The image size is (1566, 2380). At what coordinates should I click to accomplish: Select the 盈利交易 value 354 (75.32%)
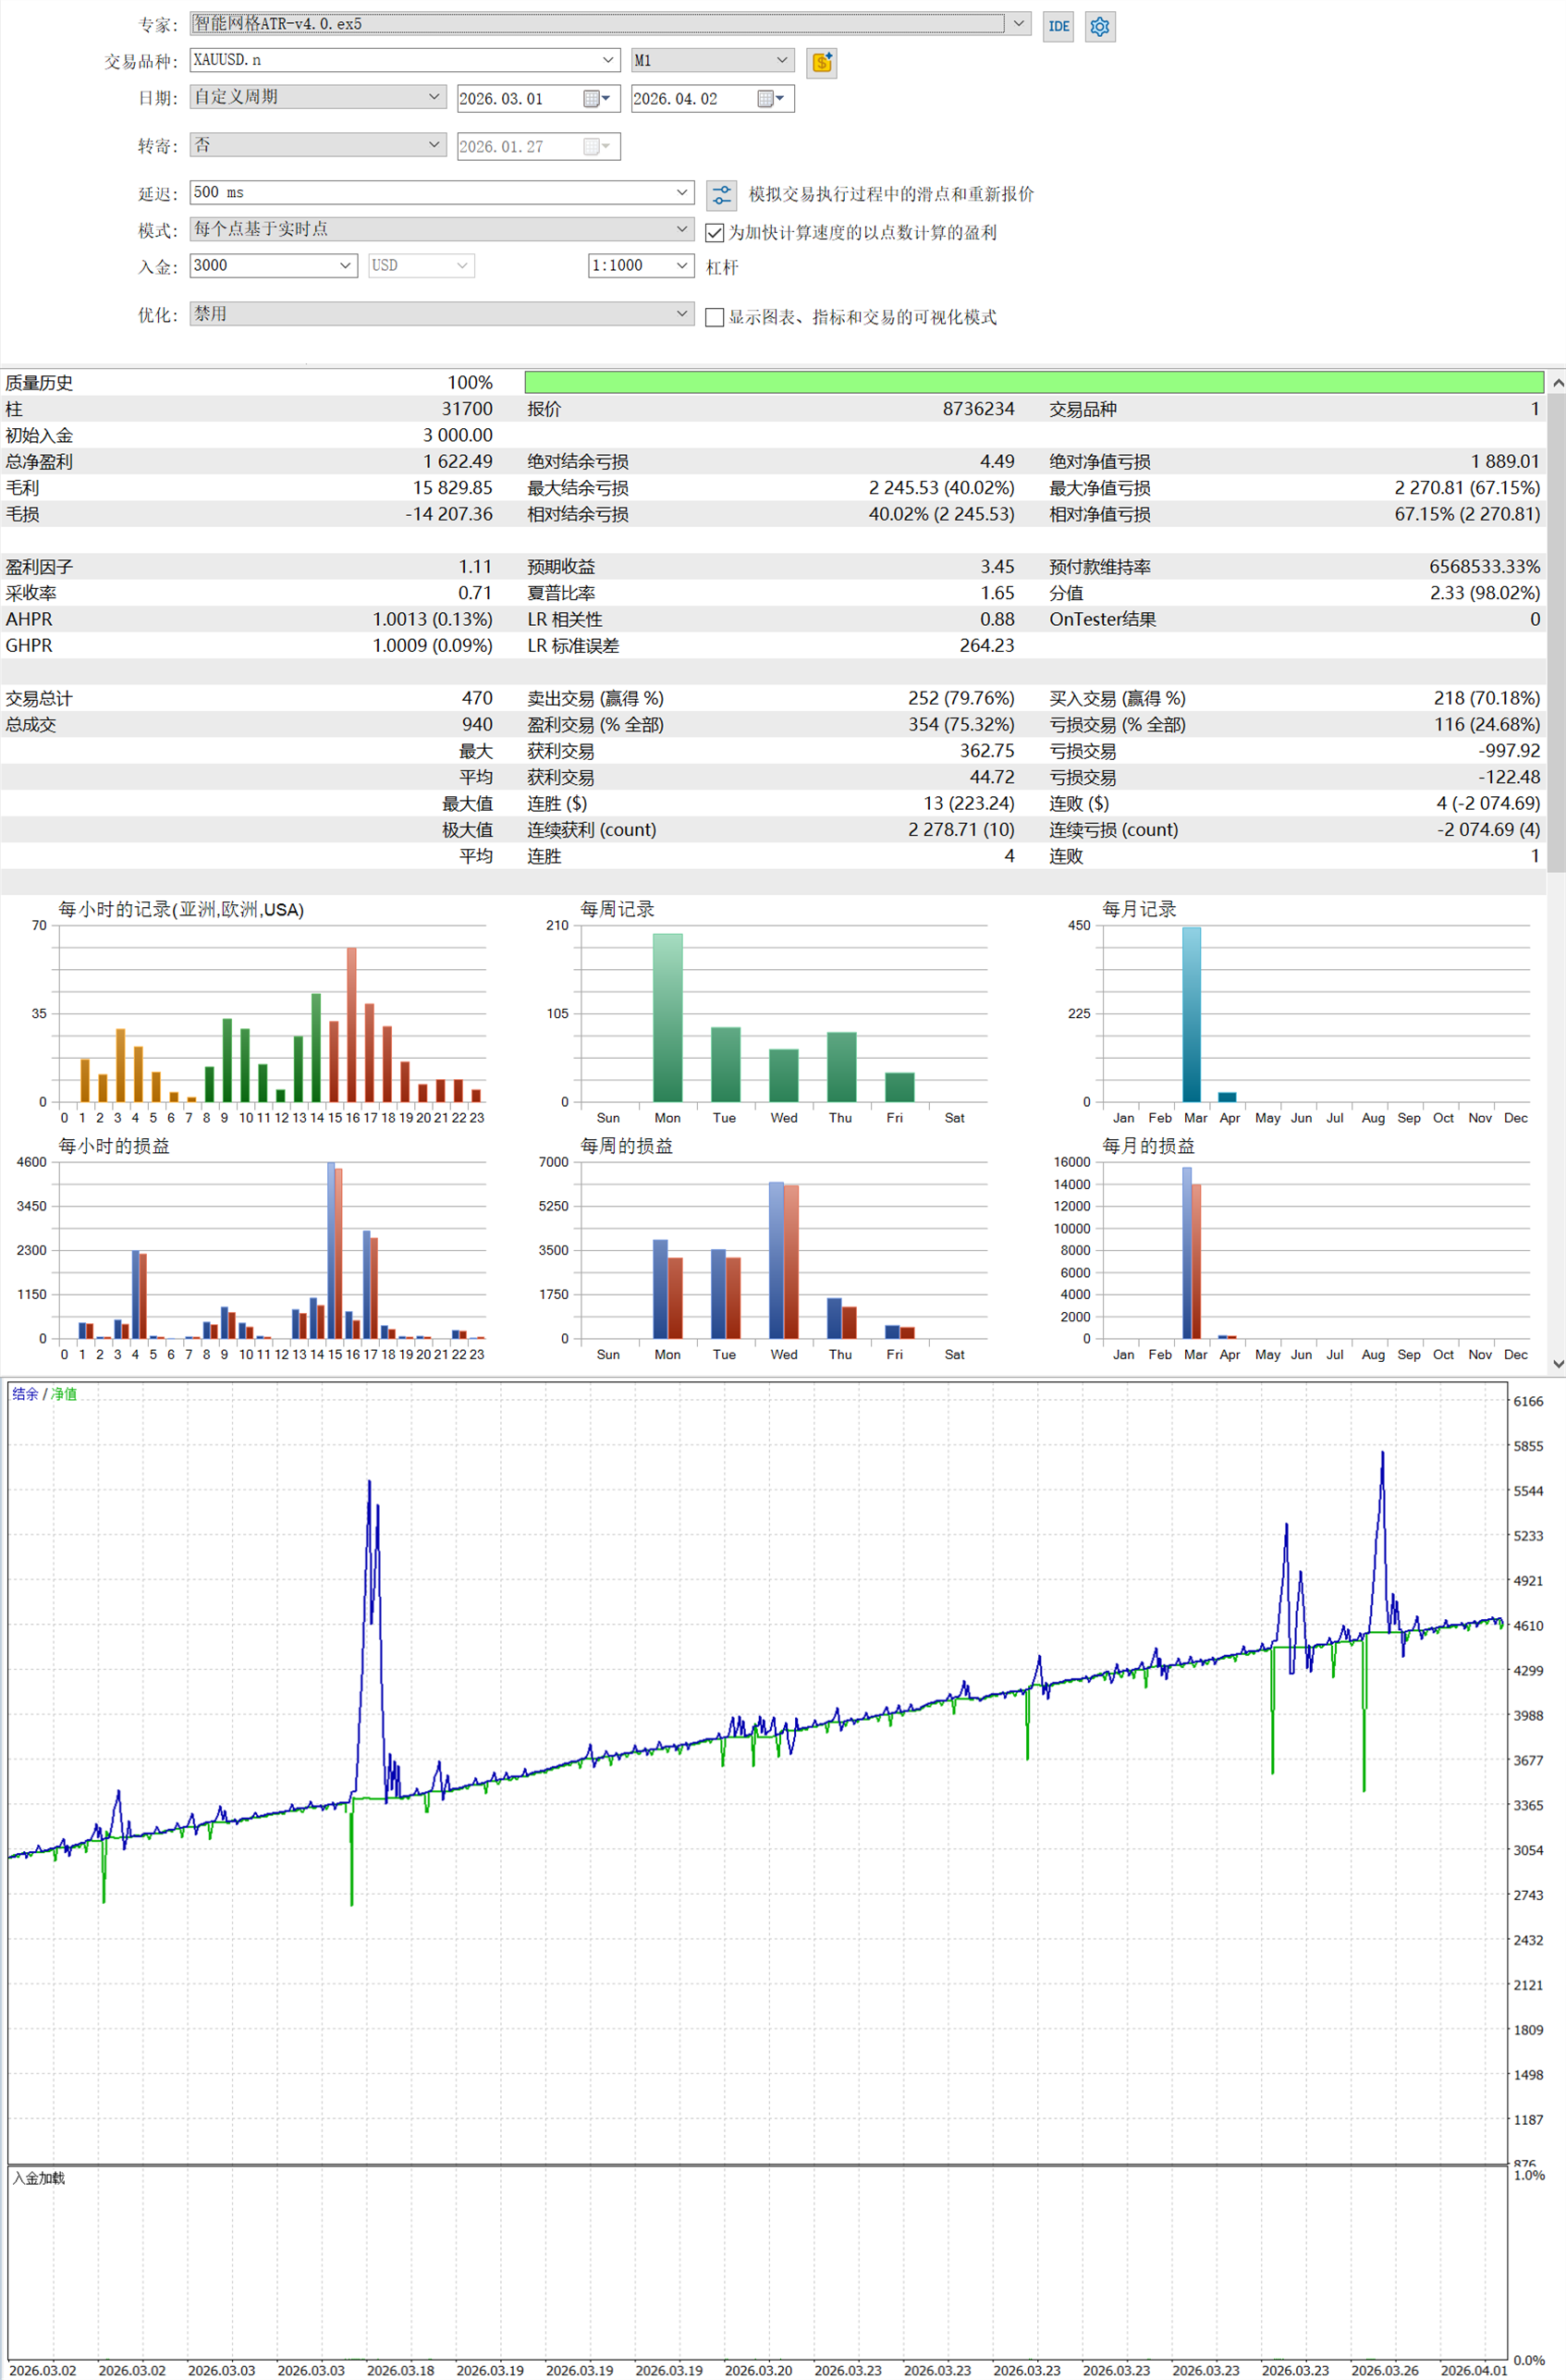coord(961,724)
